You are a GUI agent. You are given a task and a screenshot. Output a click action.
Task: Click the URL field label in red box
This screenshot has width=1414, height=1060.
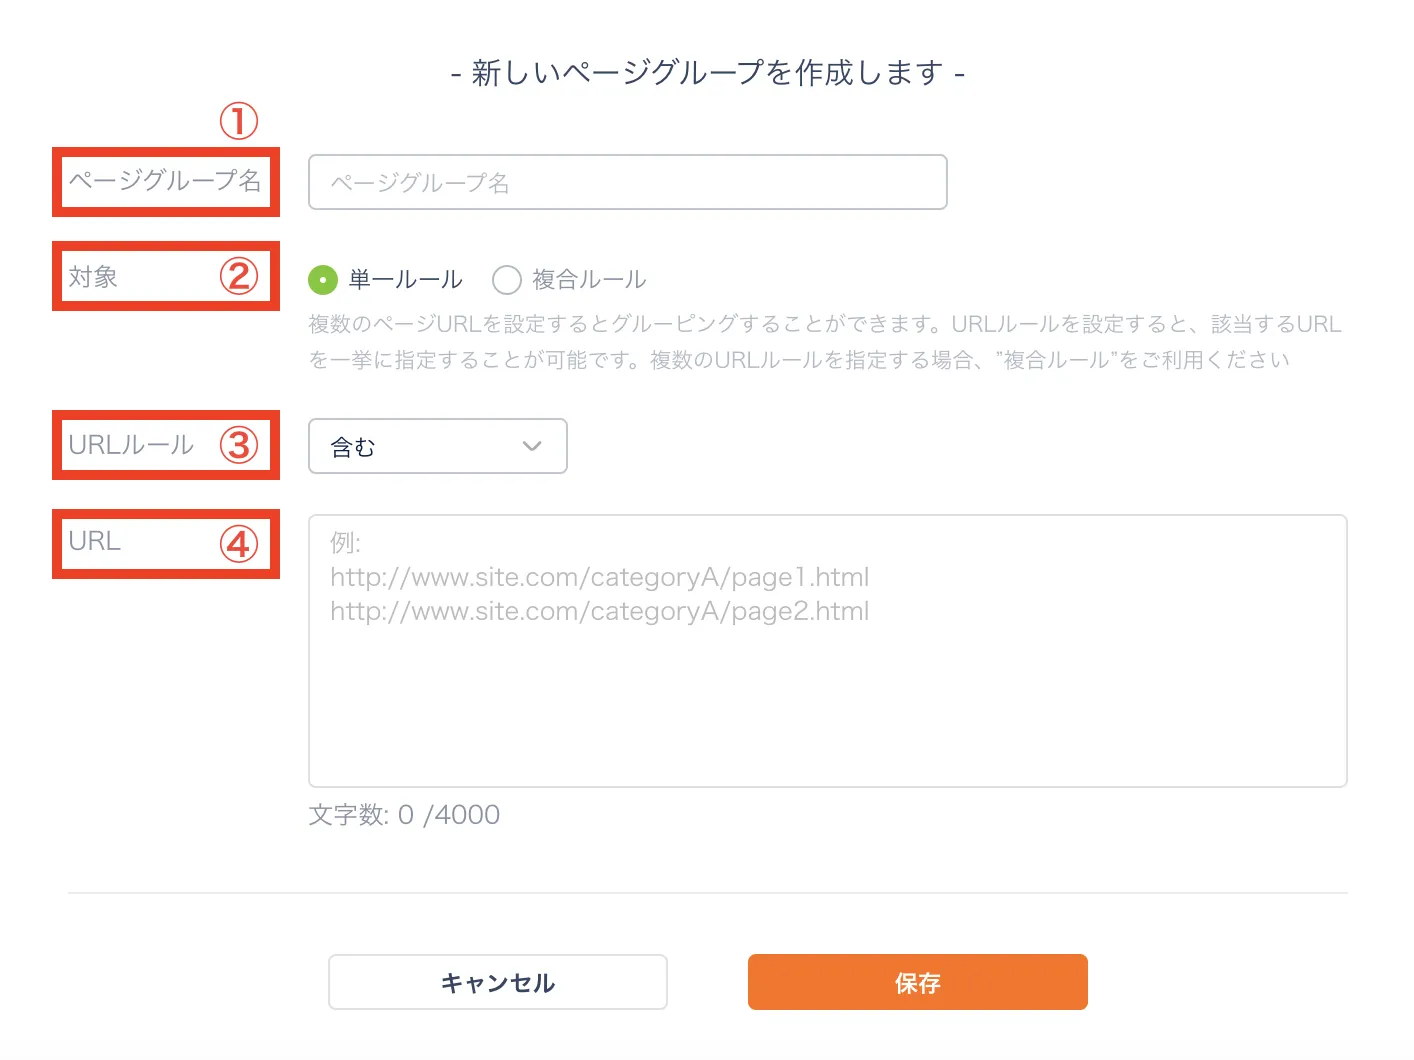coord(95,541)
